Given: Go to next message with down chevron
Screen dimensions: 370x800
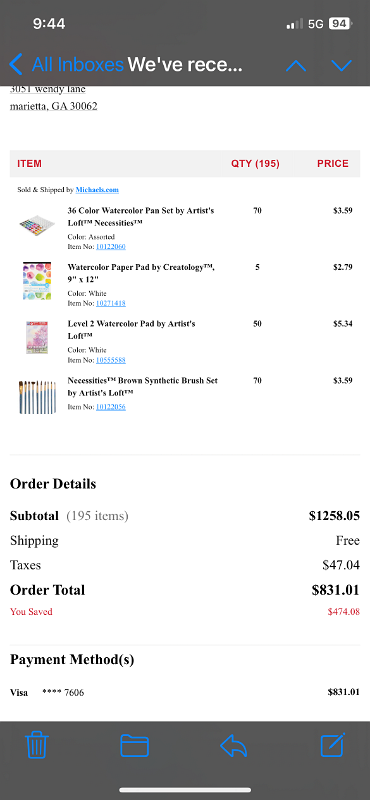Looking at the screenshot, I should [x=341, y=65].
